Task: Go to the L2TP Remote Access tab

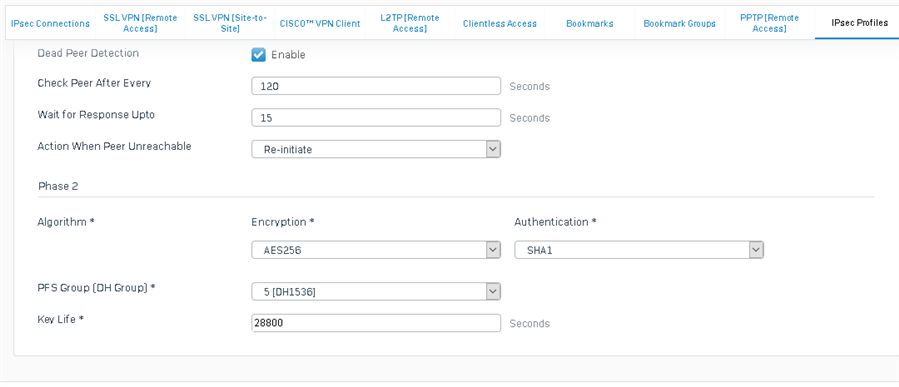Action: pos(410,24)
